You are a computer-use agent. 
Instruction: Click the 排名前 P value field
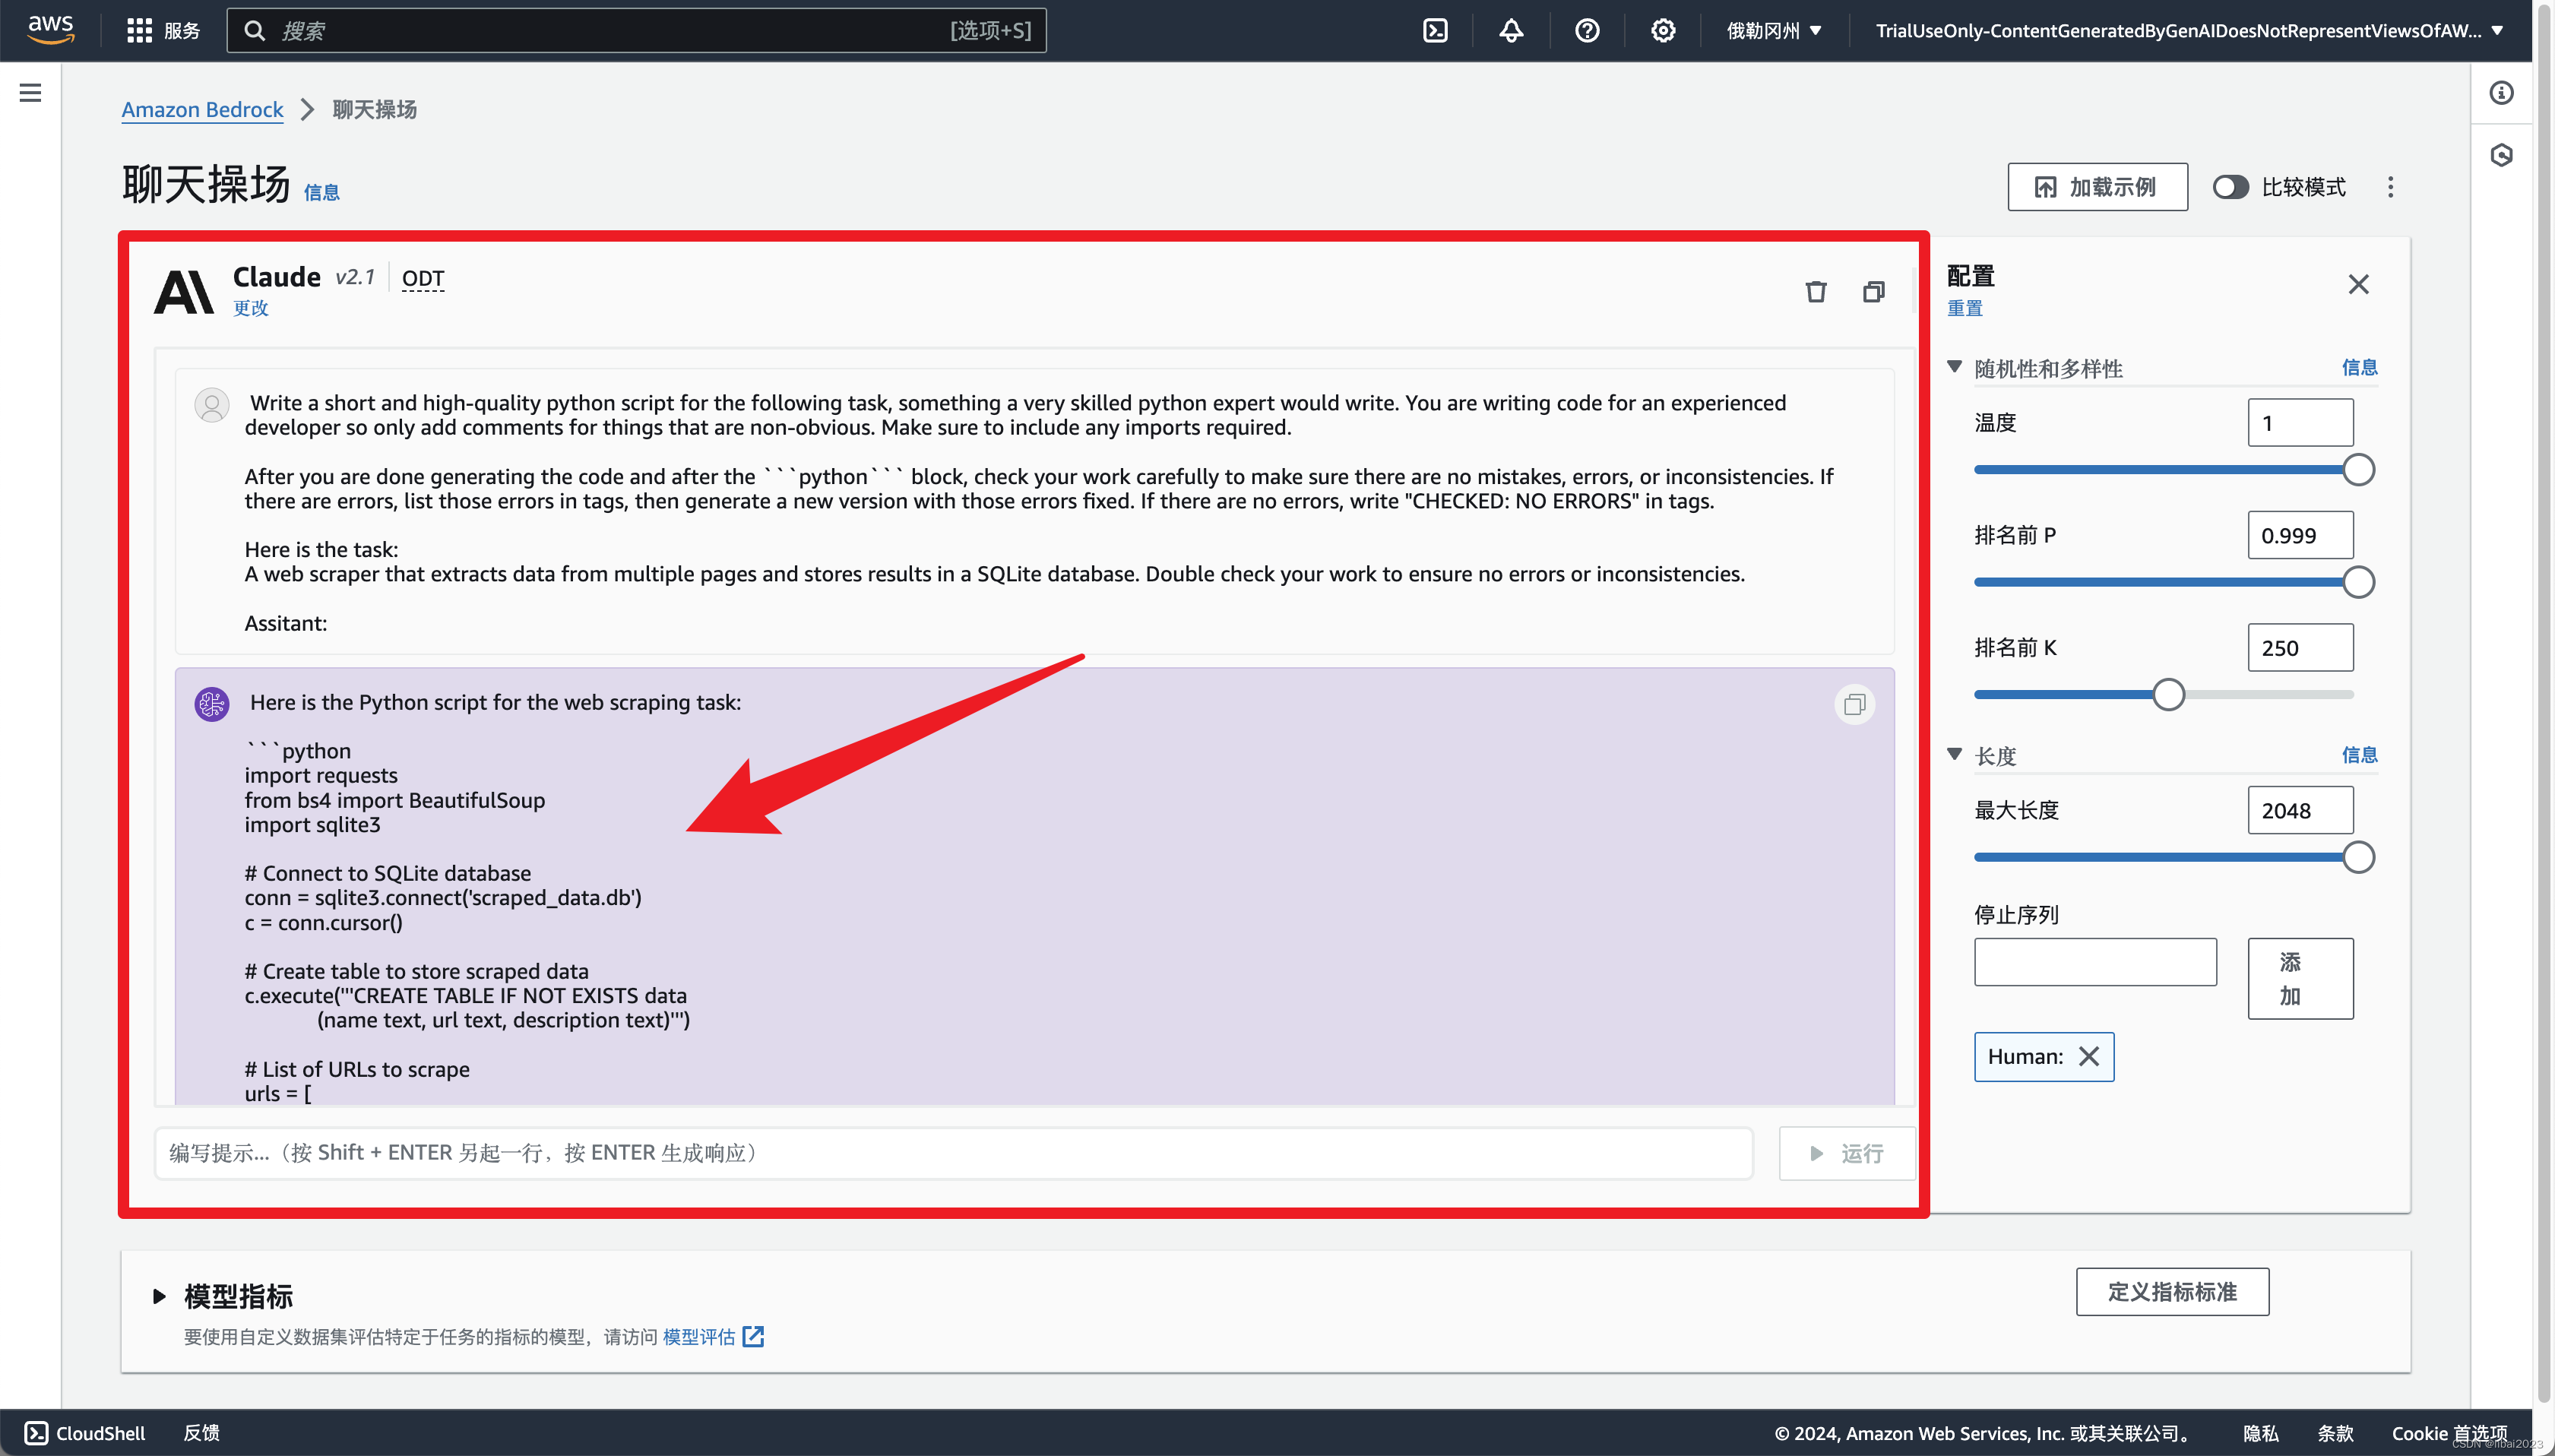point(2300,535)
